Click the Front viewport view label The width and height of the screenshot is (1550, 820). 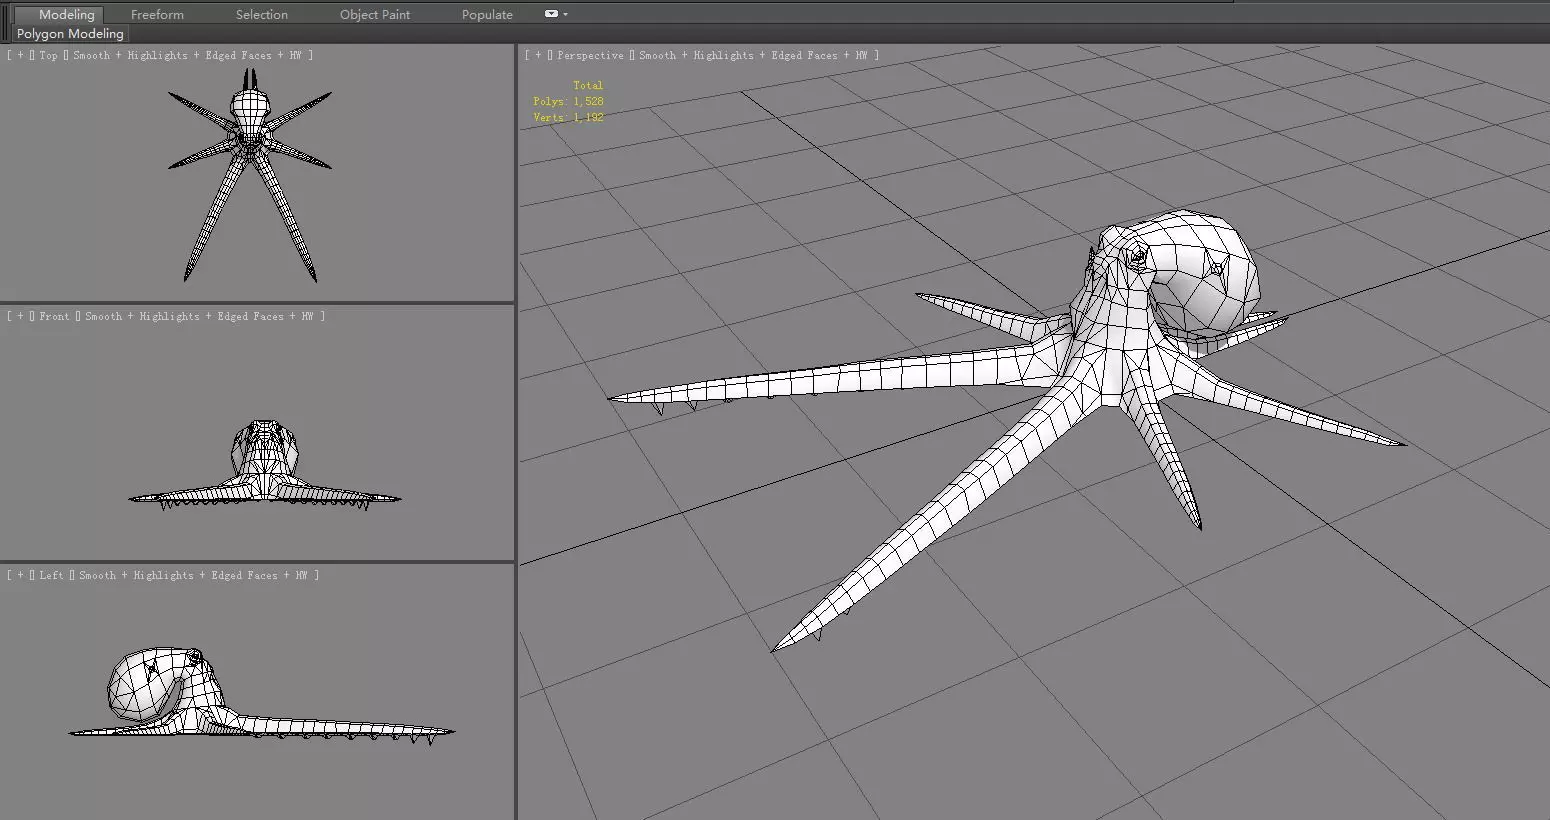pyautogui.click(x=54, y=317)
